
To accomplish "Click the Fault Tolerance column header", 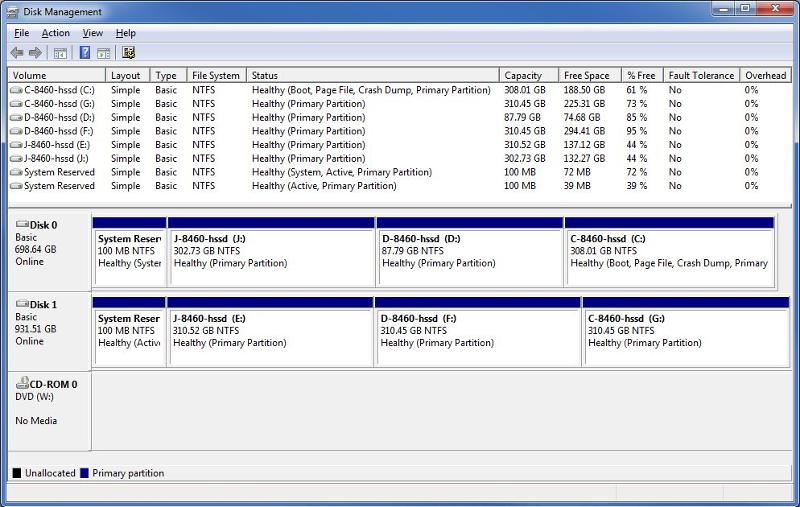I will 702,75.
